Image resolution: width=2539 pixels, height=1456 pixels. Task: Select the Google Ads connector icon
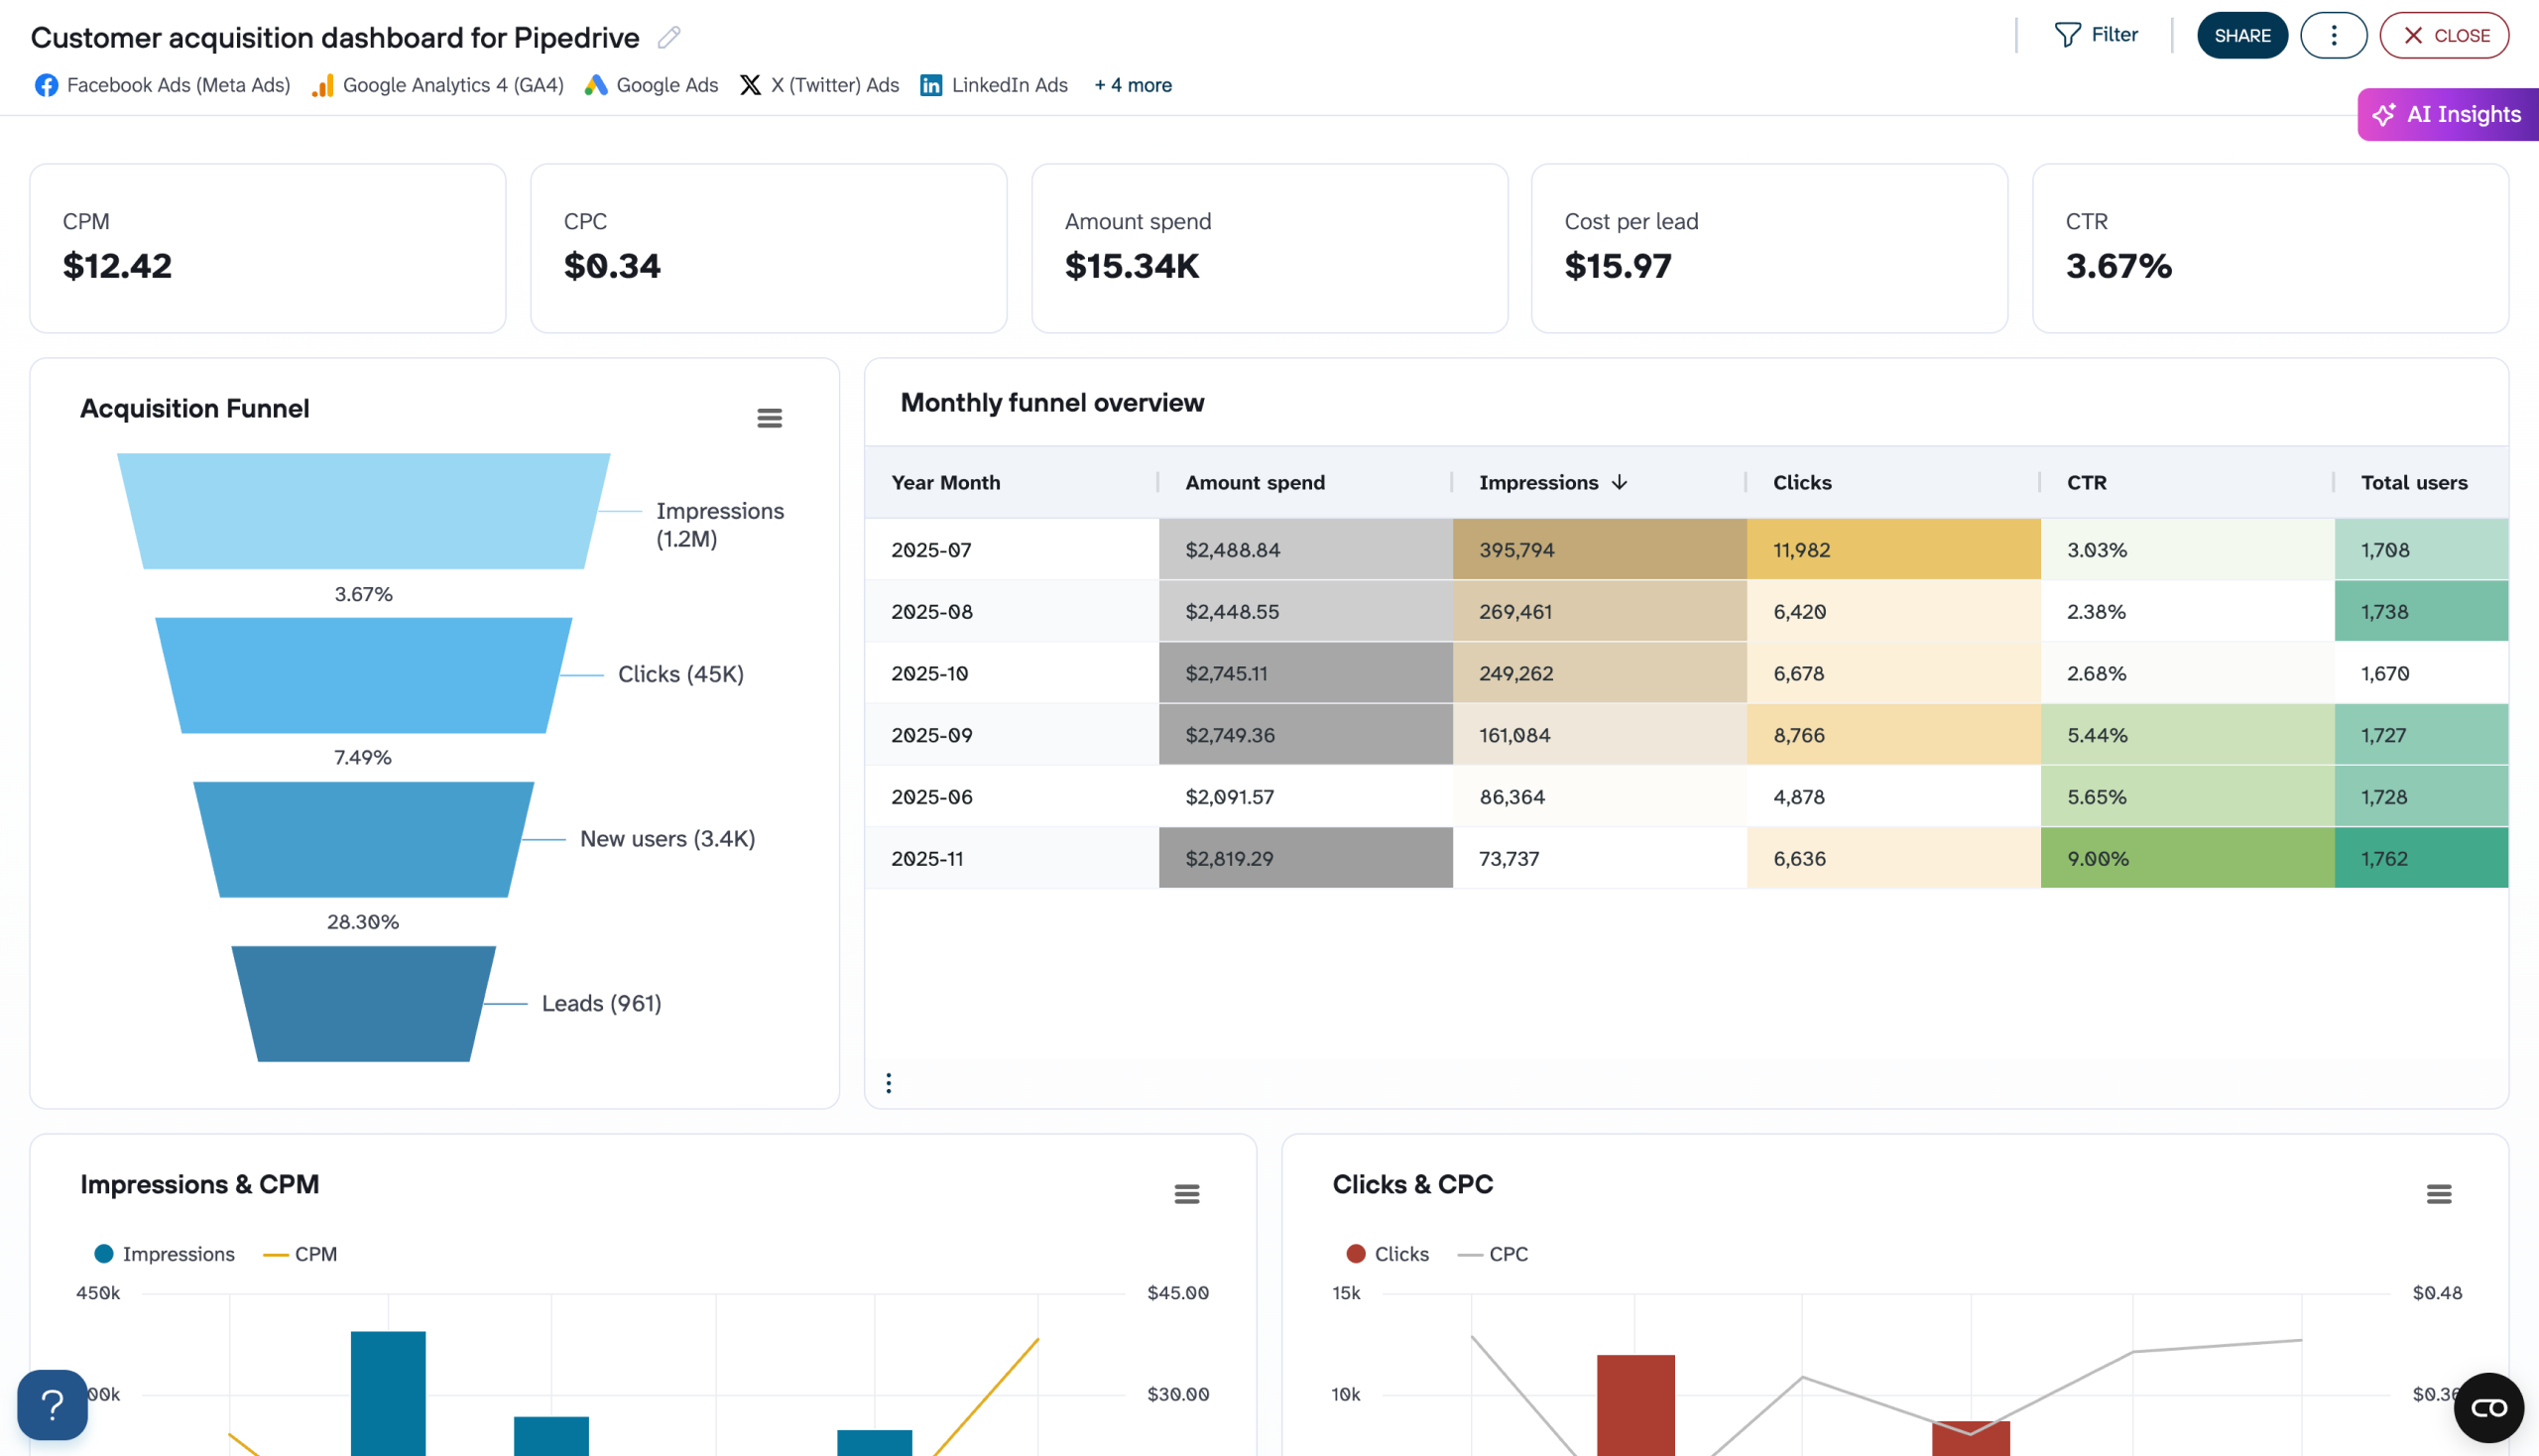(x=597, y=85)
